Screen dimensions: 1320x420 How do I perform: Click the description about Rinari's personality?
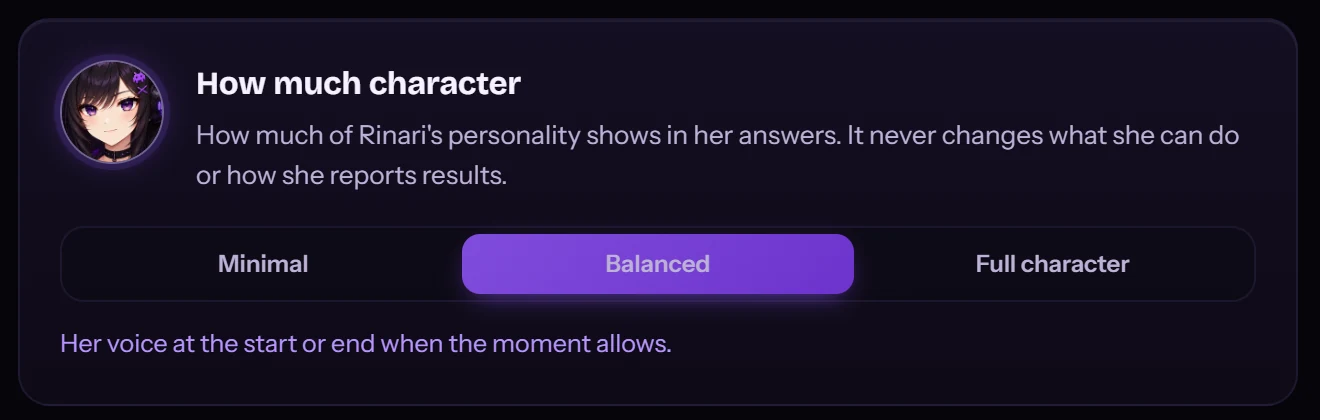(x=717, y=156)
